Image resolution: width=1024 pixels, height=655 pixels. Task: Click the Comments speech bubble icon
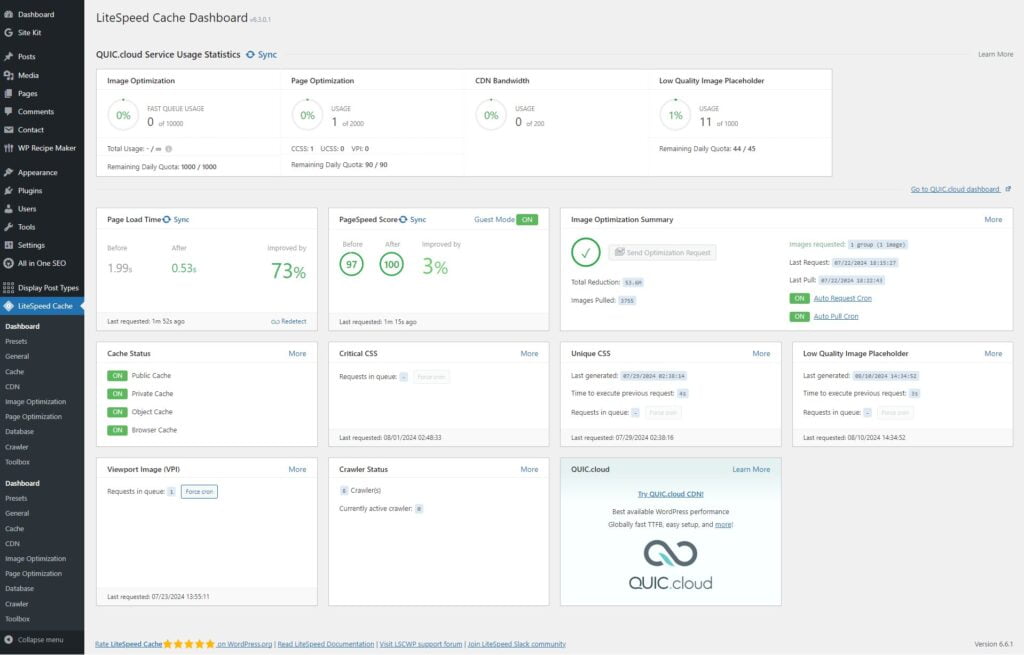pos(8,112)
